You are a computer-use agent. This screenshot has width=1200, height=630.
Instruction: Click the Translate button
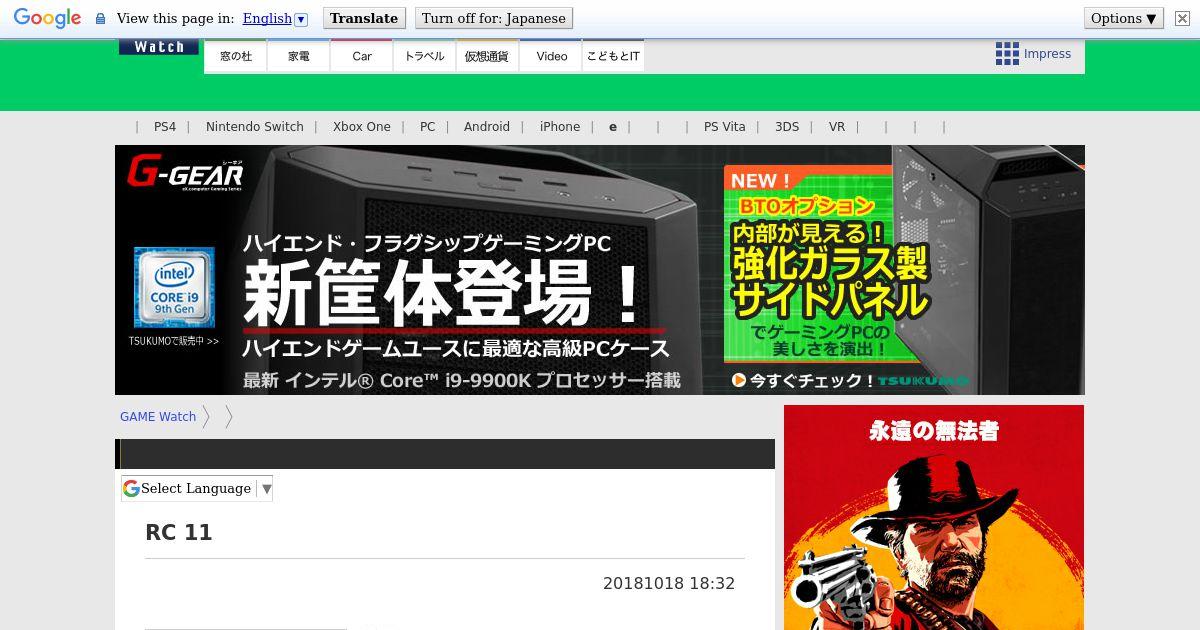tap(364, 18)
